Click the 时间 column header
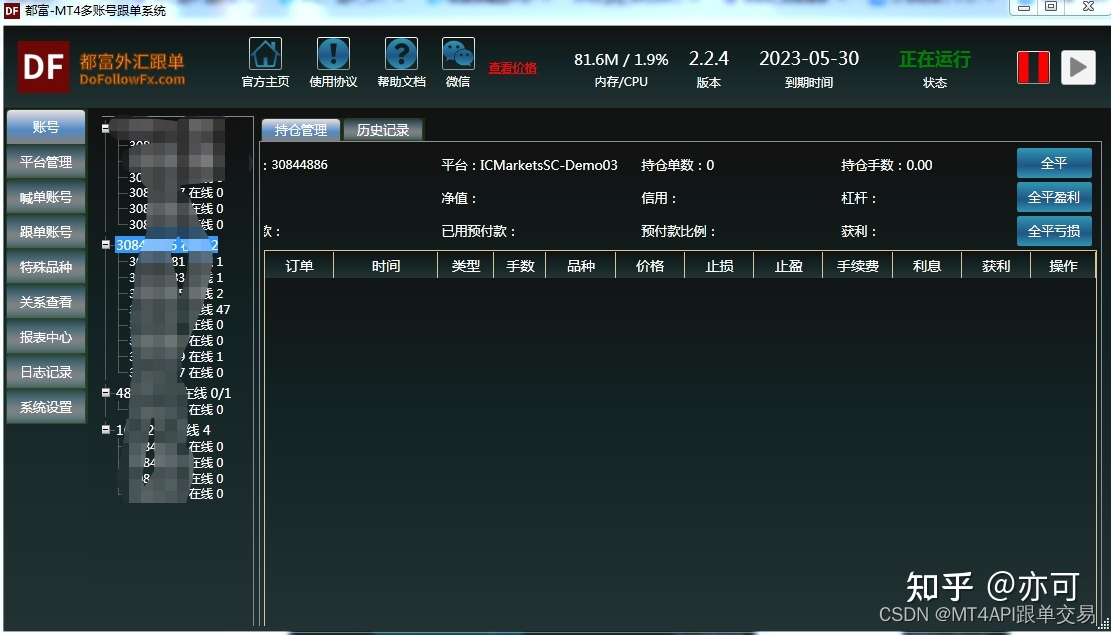The height and width of the screenshot is (635, 1111). coord(385,266)
